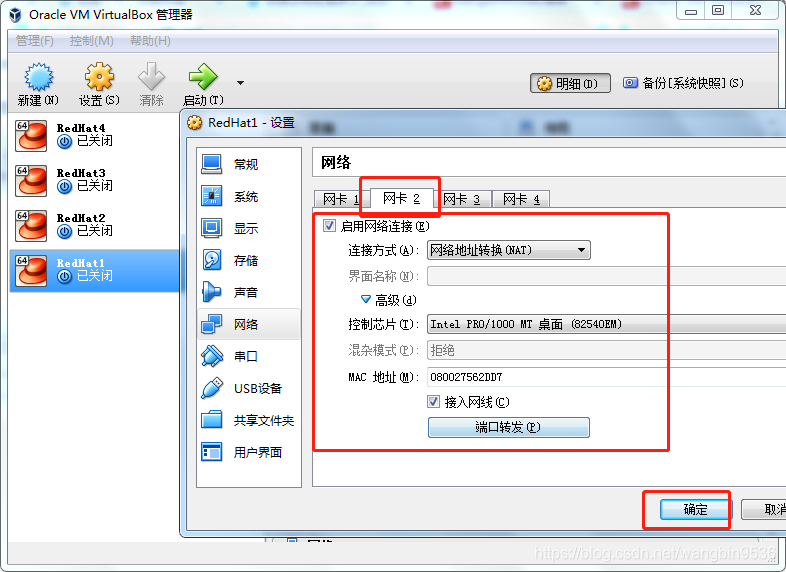The width and height of the screenshot is (786, 572).
Task: Switch to the 网卡 2 tab
Action: pyautogui.click(x=401, y=198)
